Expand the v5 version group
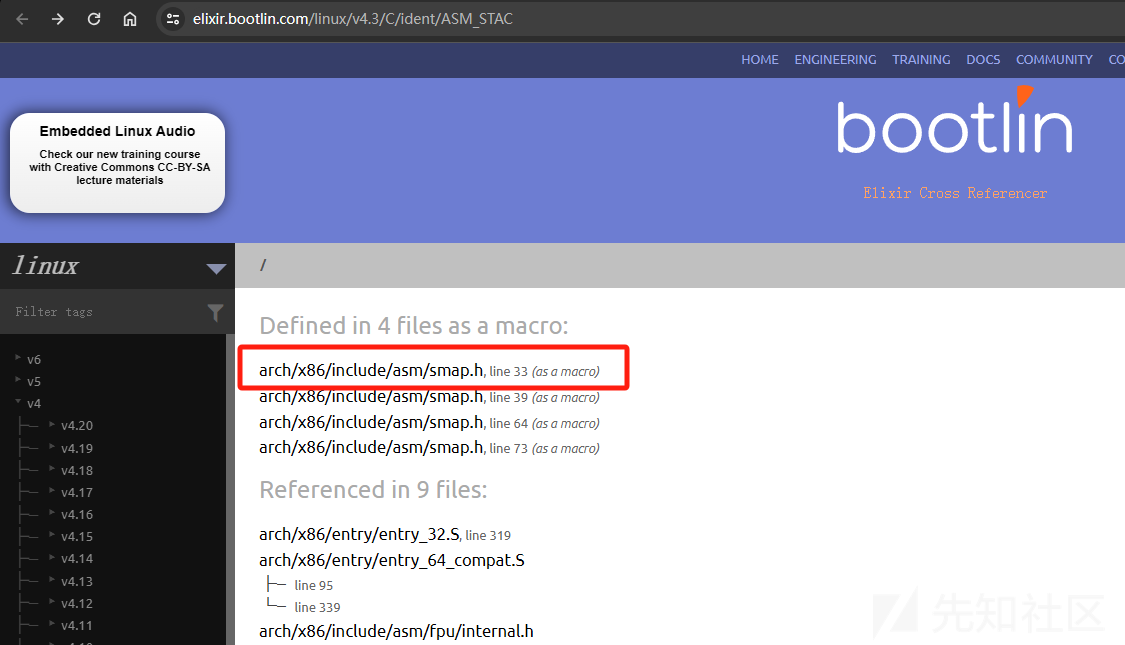Screen dimensions: 1125x645 [18, 379]
